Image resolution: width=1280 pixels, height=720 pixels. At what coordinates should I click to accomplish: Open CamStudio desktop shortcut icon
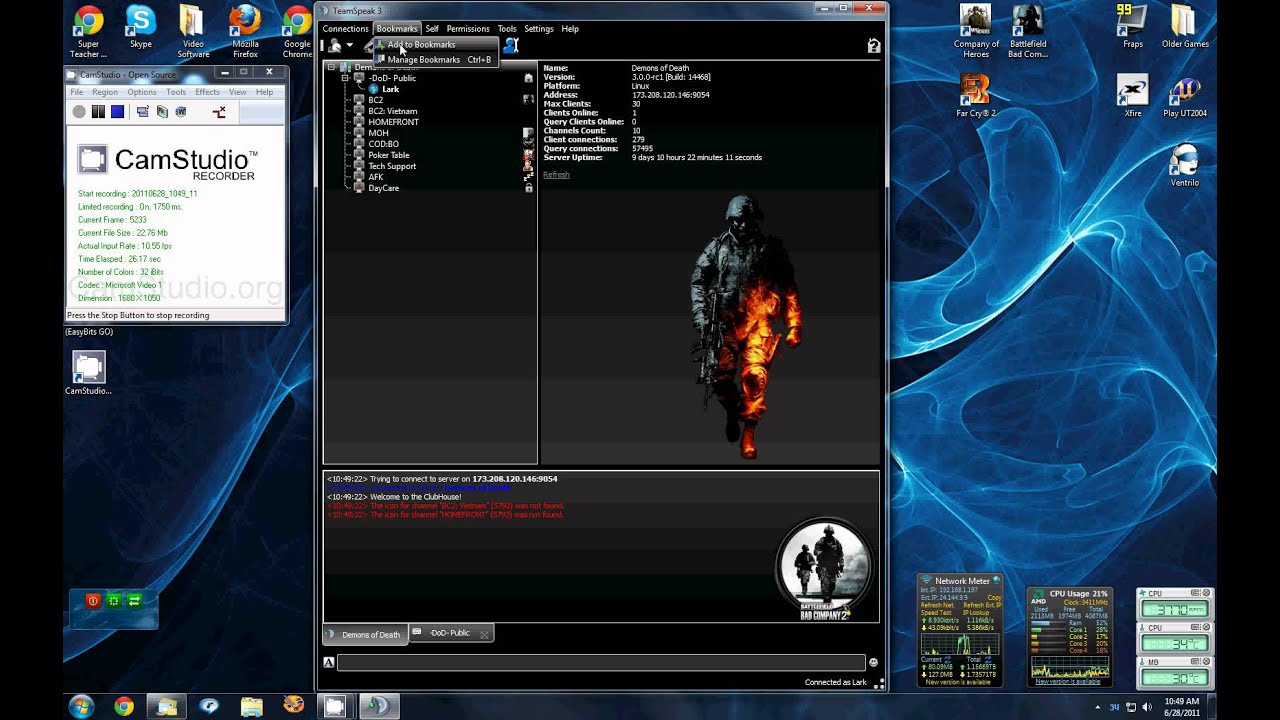point(88,373)
